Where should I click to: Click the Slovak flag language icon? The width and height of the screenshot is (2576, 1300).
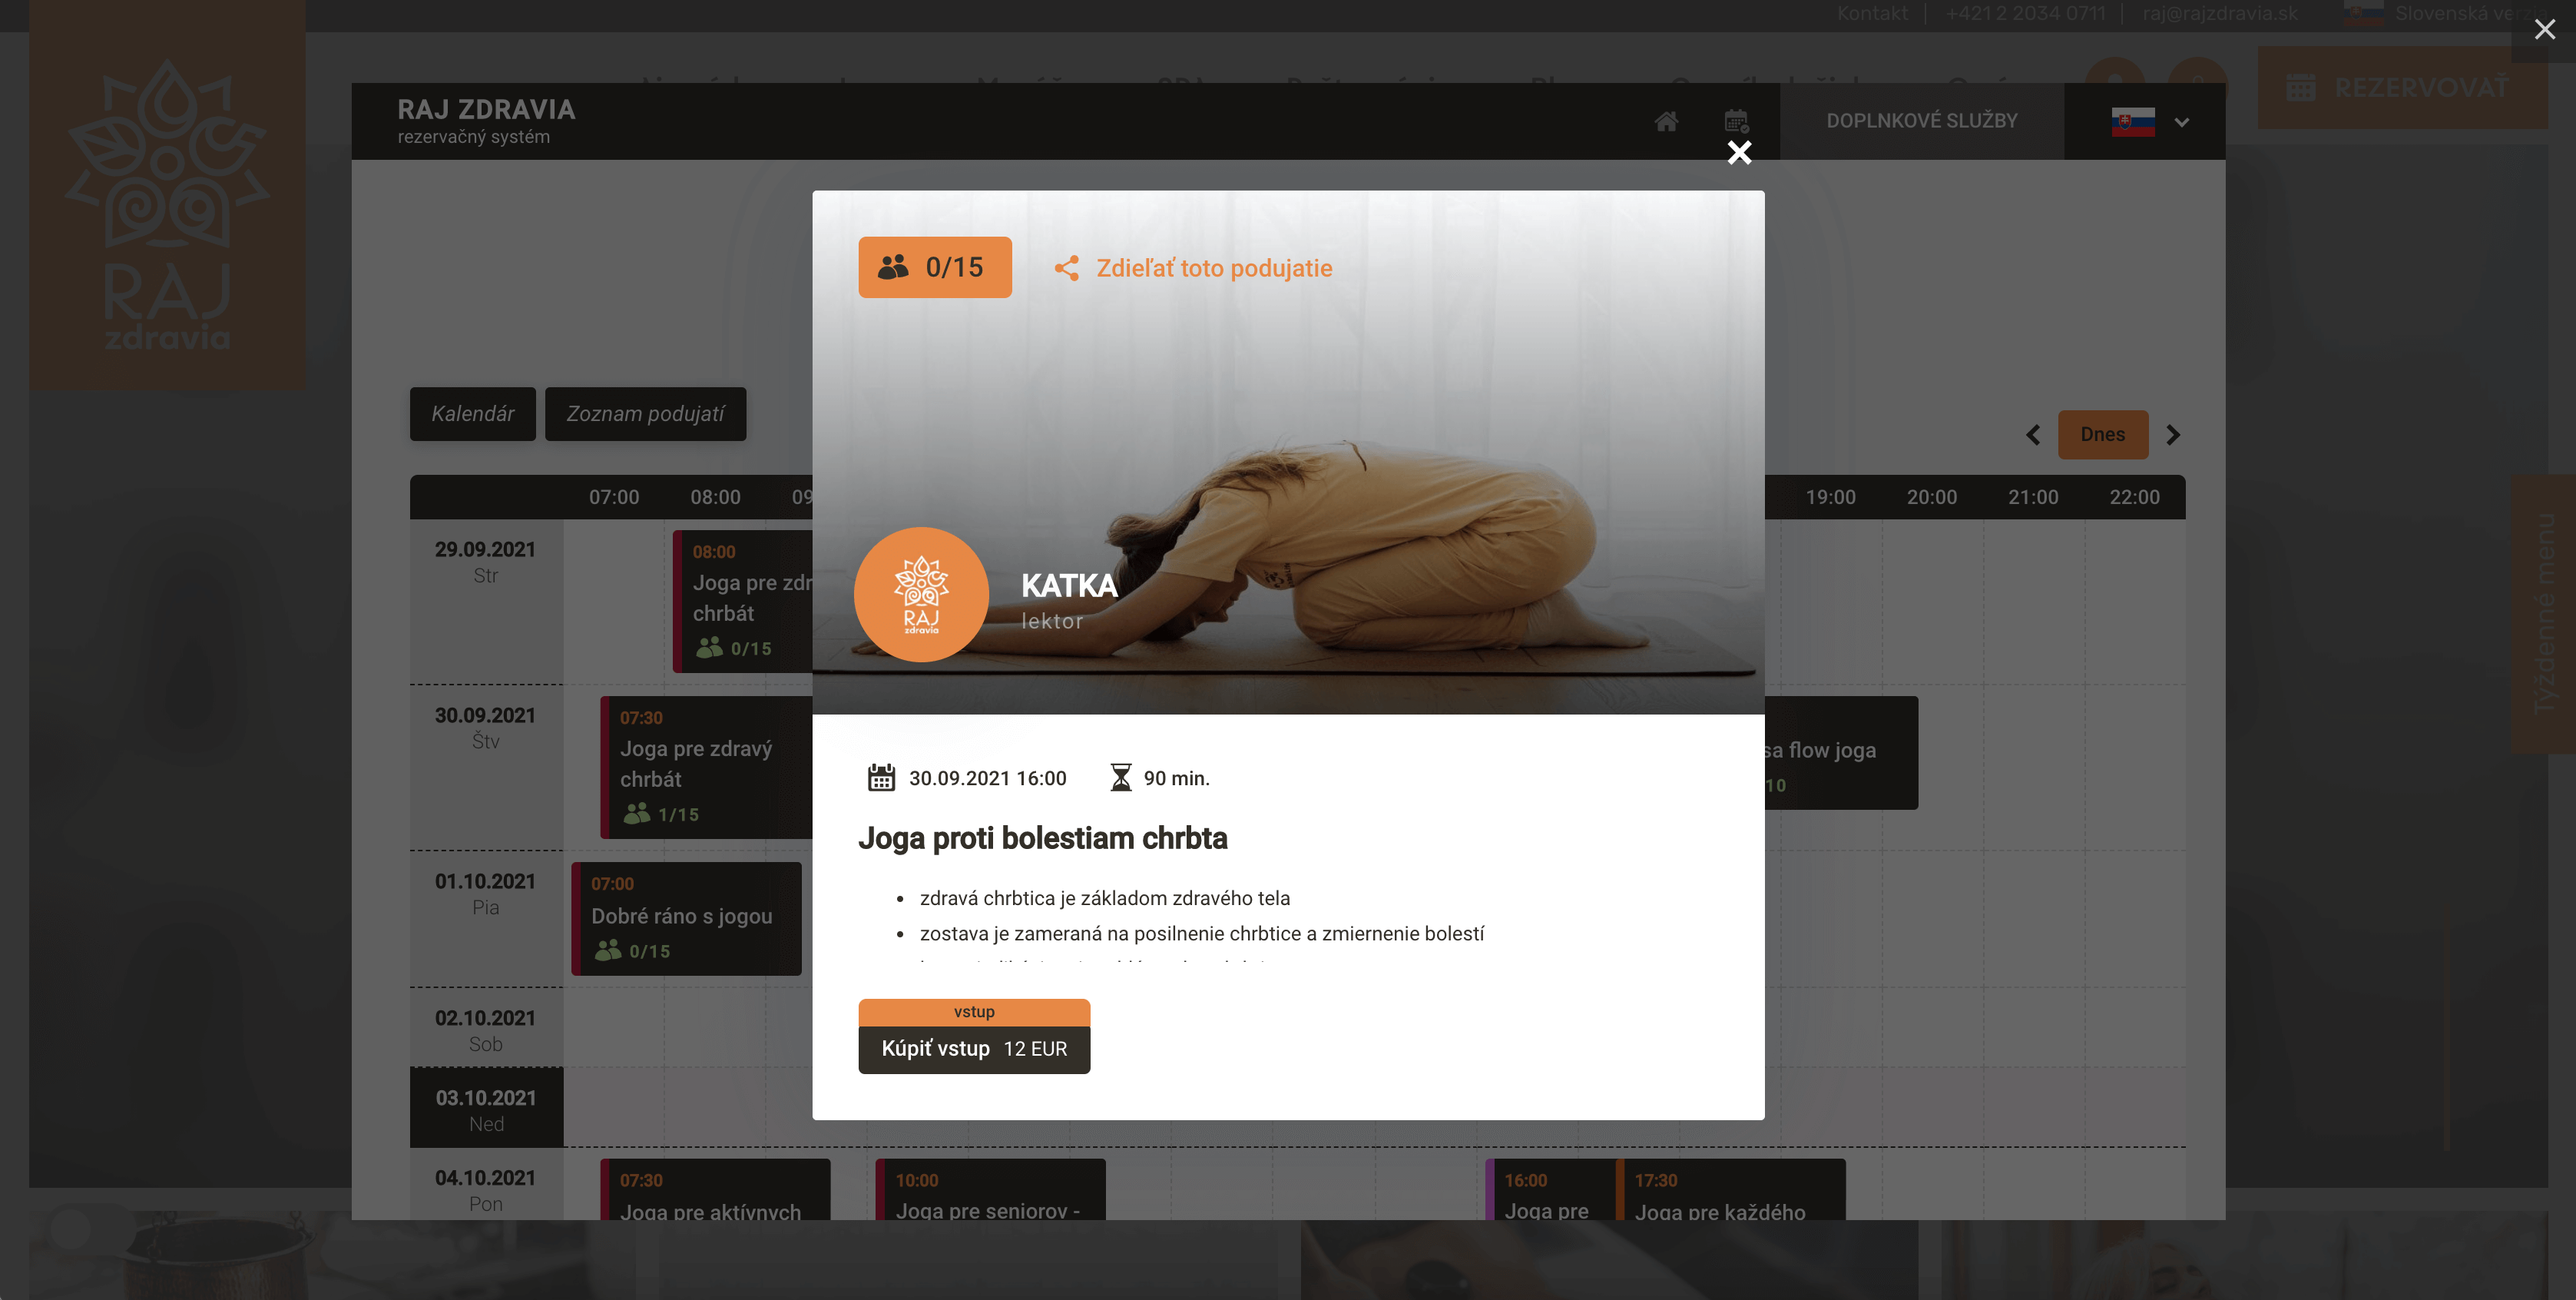point(2133,122)
